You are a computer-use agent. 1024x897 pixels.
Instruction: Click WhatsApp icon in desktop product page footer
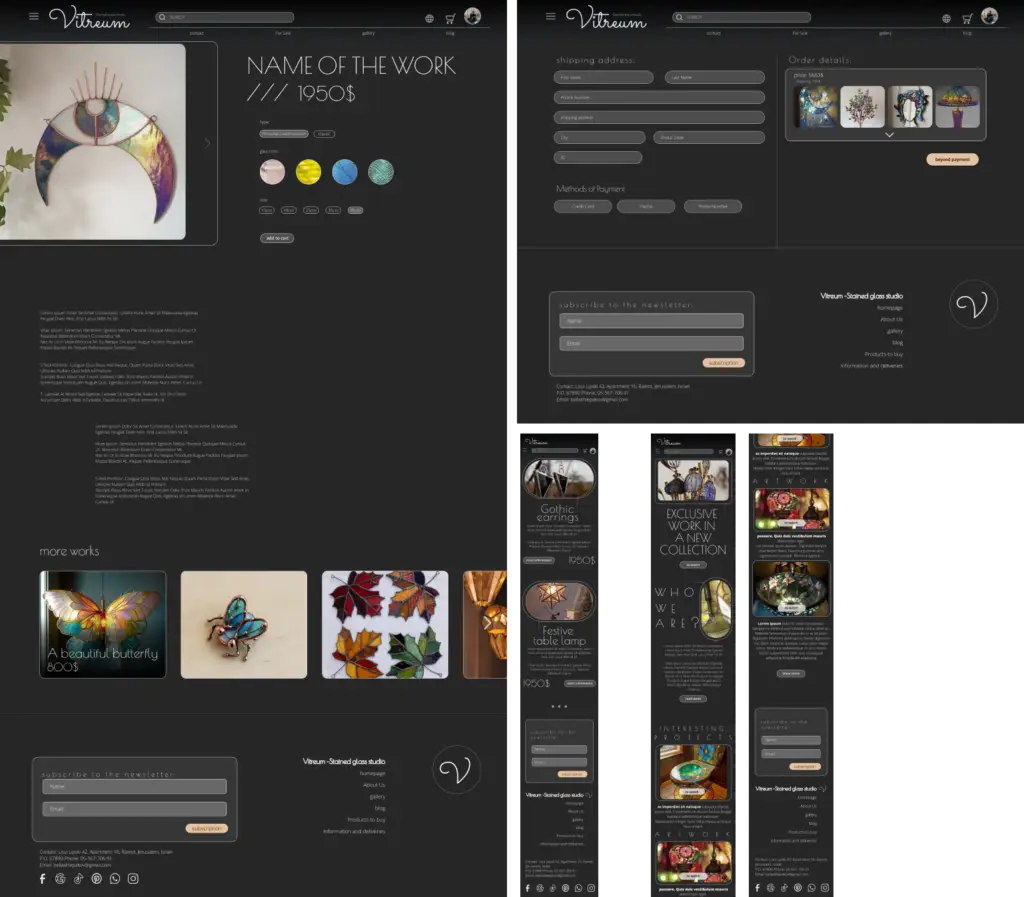[x=115, y=878]
